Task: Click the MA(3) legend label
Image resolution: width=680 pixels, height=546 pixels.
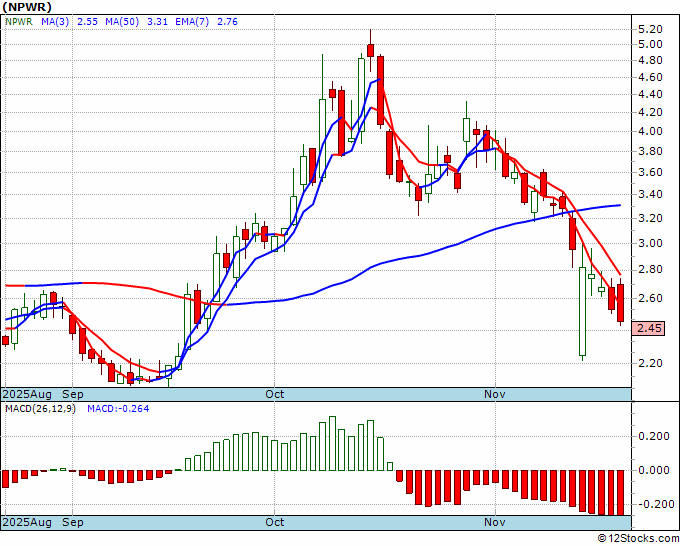Action: tap(55, 21)
